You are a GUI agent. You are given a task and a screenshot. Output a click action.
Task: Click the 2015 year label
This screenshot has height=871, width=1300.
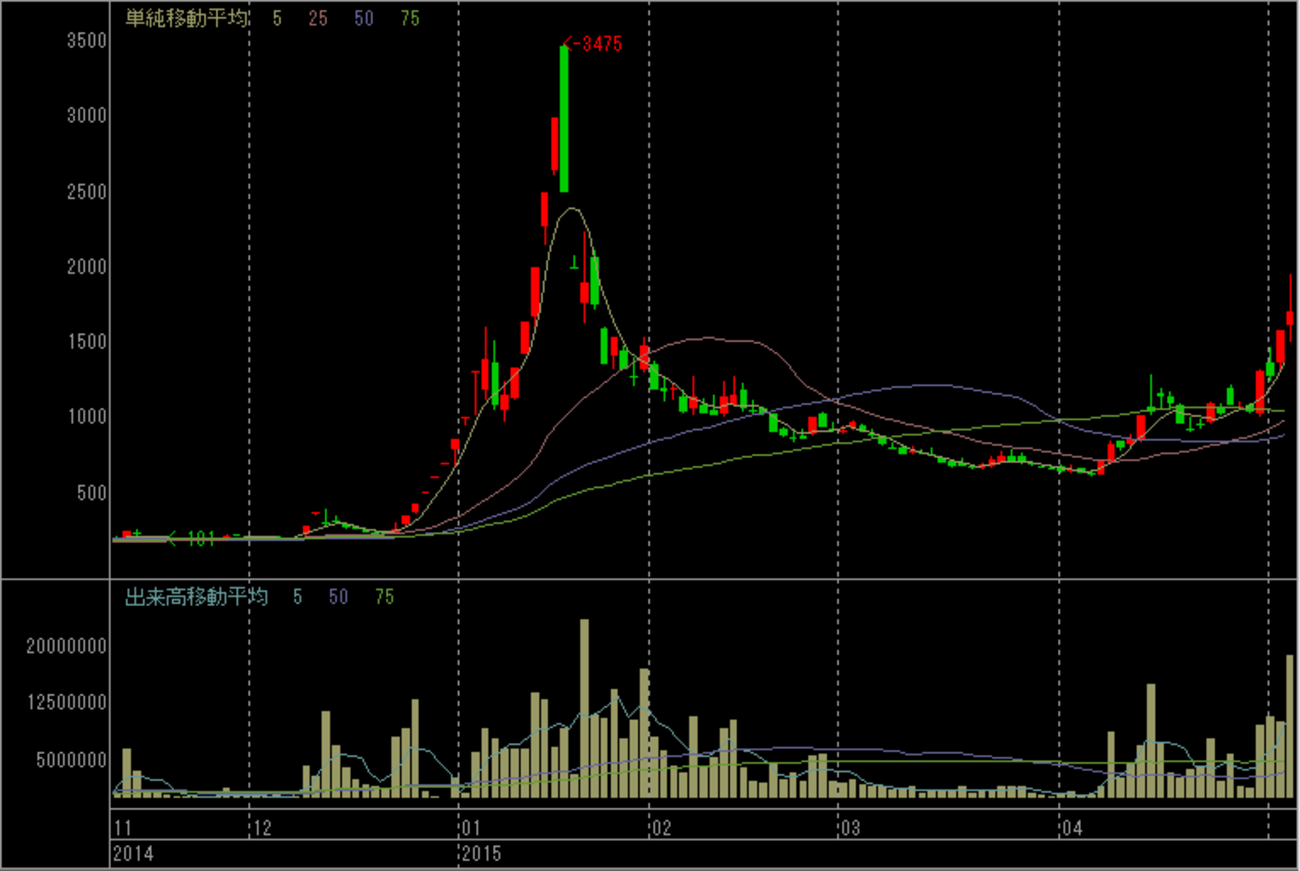coord(482,854)
